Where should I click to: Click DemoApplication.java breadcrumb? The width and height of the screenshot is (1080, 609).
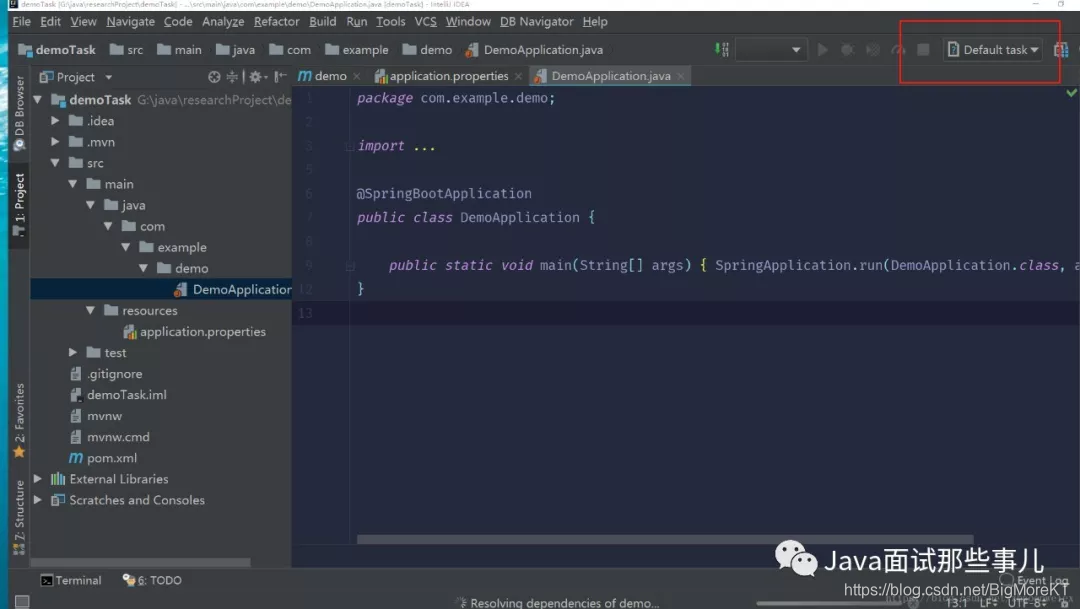pyautogui.click(x=534, y=50)
